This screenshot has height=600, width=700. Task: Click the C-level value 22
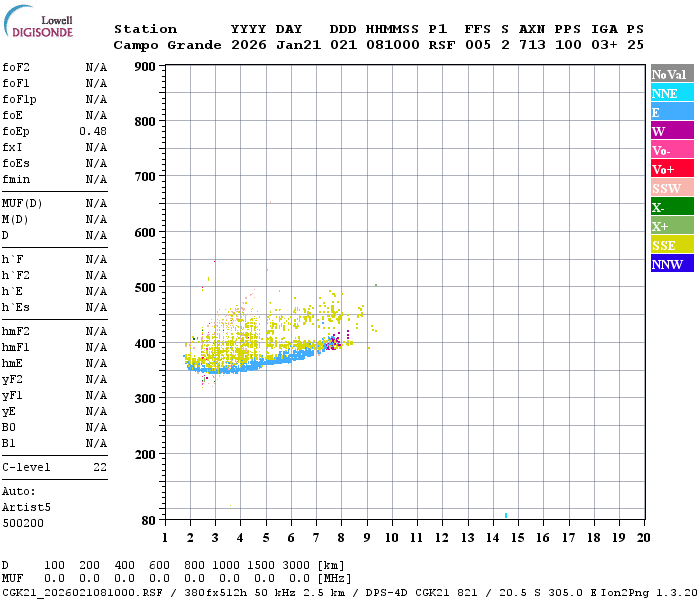click(x=100, y=467)
